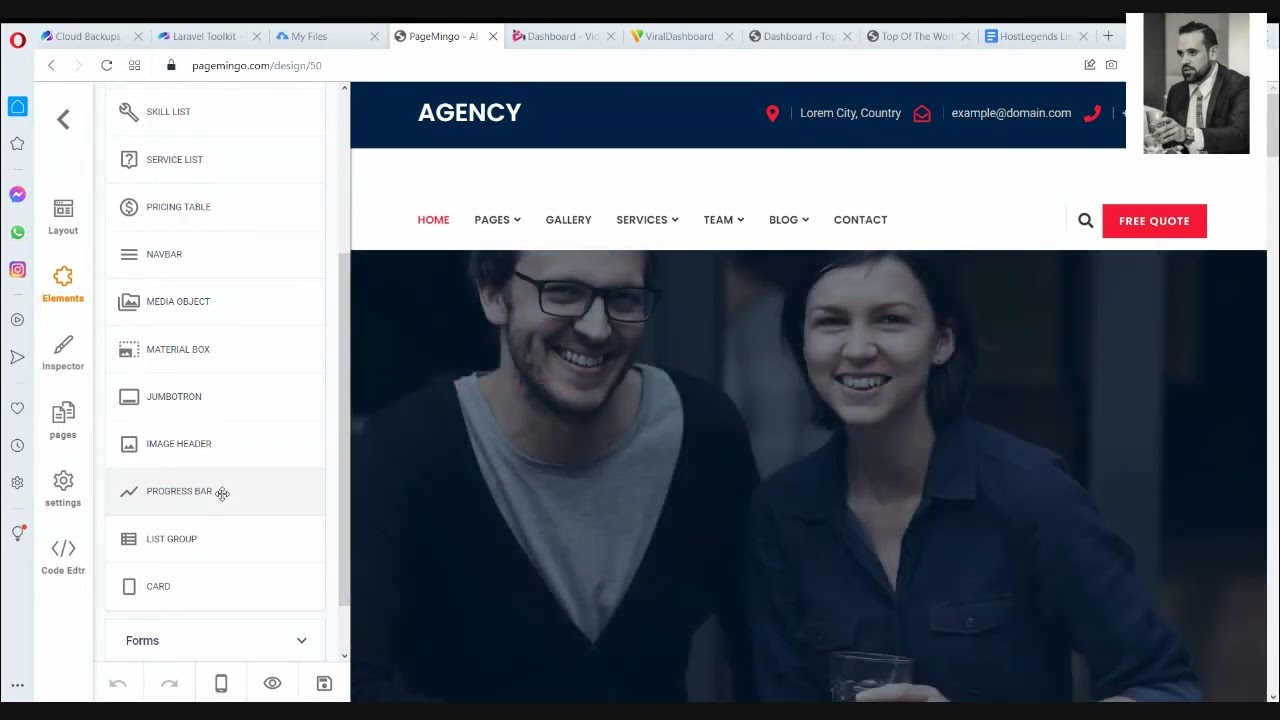Insert the Progress Bar element

(215, 491)
